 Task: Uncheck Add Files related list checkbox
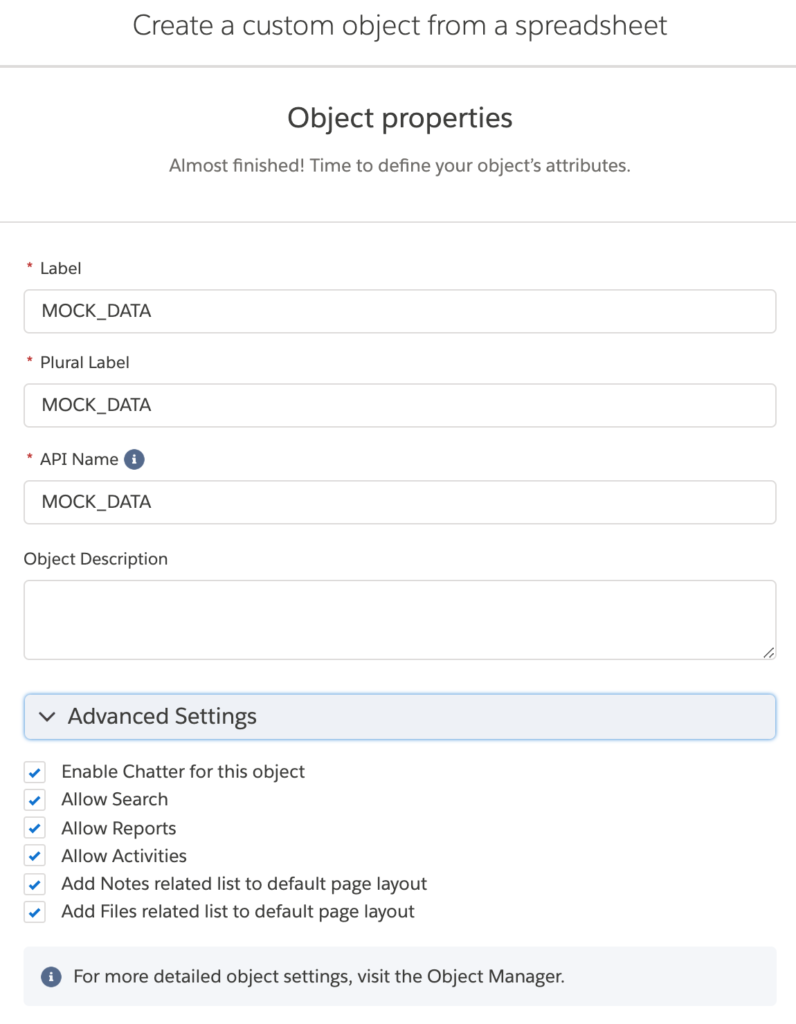click(x=35, y=912)
